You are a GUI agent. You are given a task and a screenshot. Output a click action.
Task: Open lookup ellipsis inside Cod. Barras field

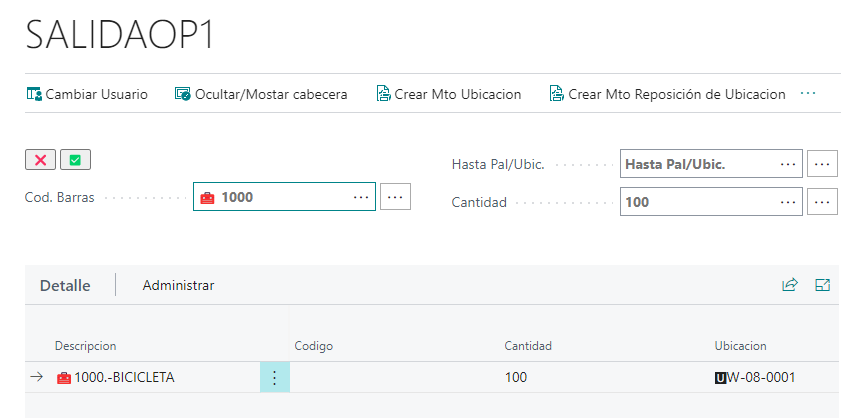(x=362, y=197)
